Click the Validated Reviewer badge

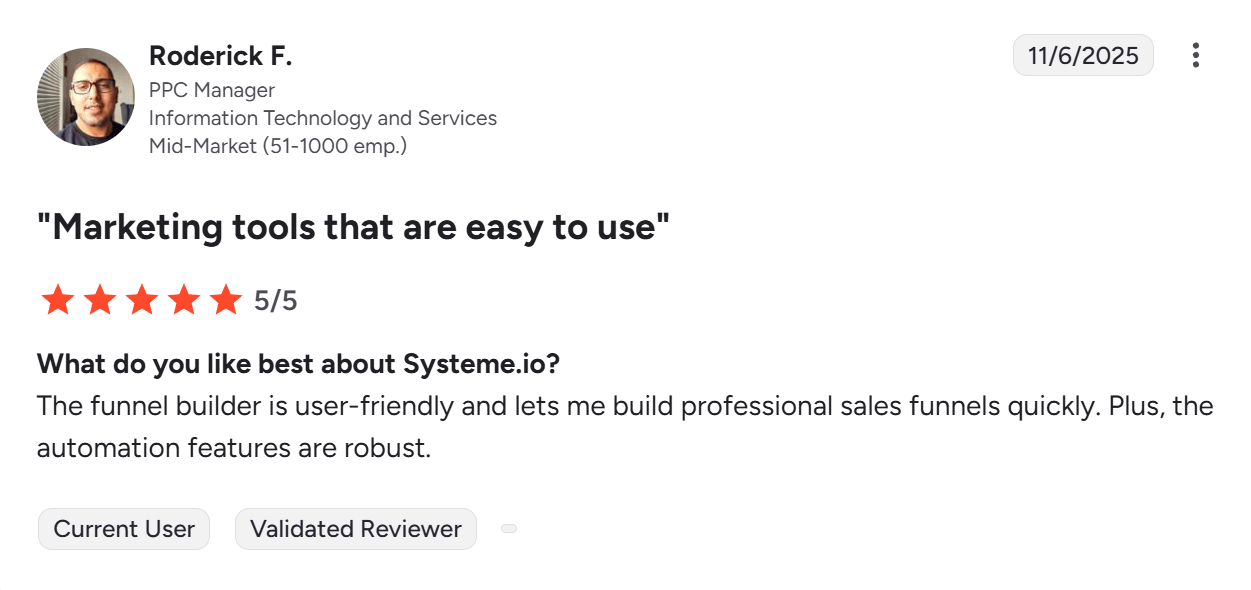(355, 528)
